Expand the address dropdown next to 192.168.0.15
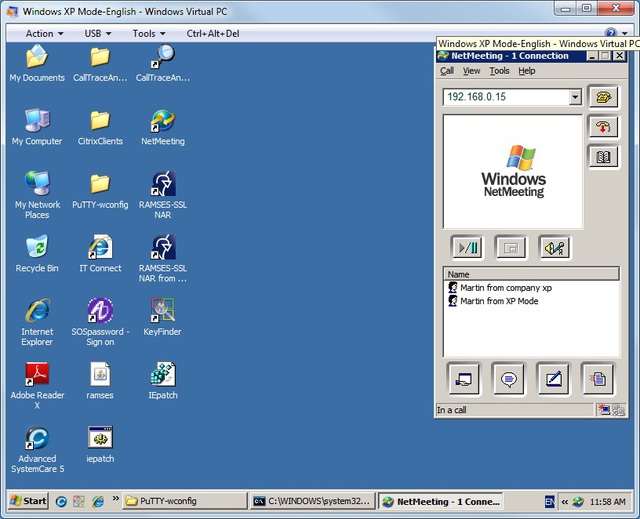 (575, 97)
